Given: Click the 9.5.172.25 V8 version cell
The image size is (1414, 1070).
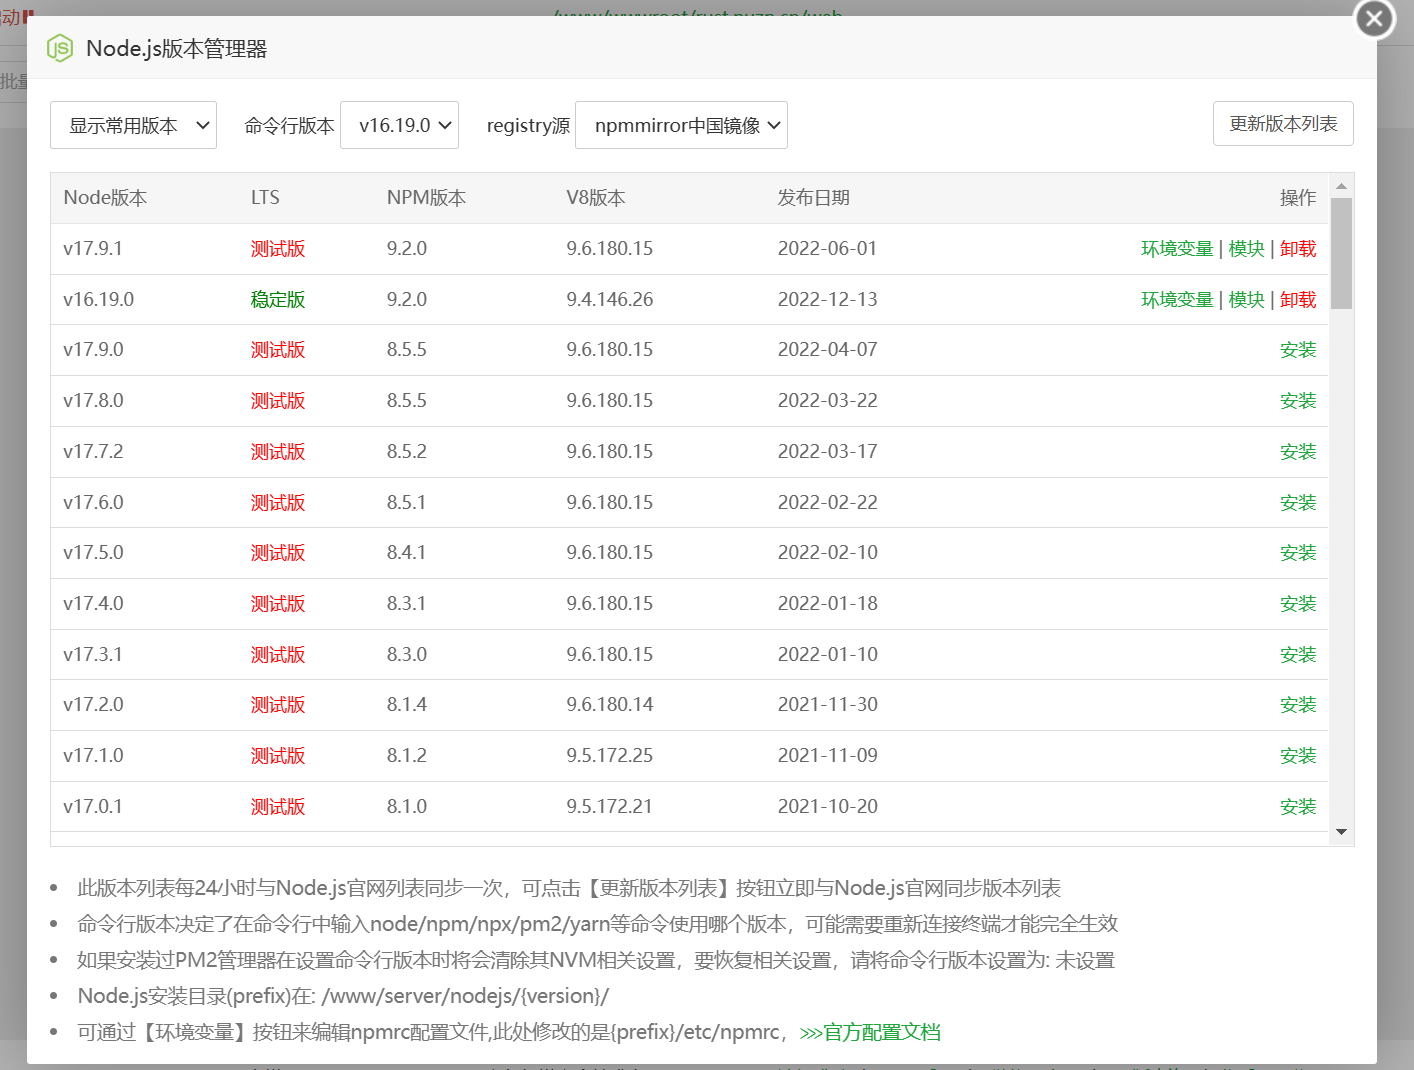Looking at the screenshot, I should tap(610, 756).
